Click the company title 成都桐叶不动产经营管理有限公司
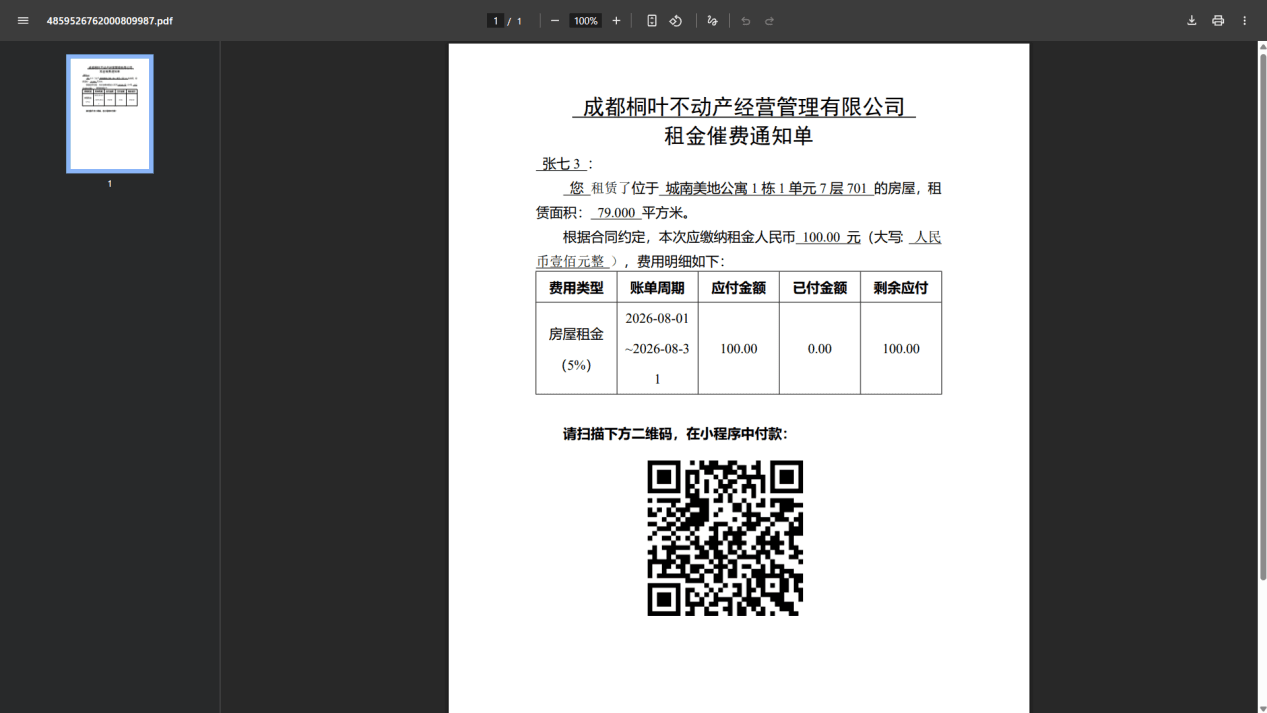This screenshot has width=1267, height=713. tap(744, 107)
